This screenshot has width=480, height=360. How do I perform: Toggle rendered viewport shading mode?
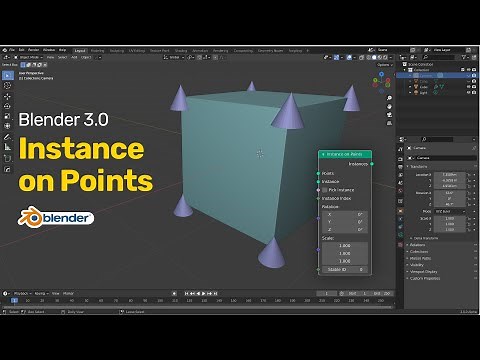[x=385, y=57]
